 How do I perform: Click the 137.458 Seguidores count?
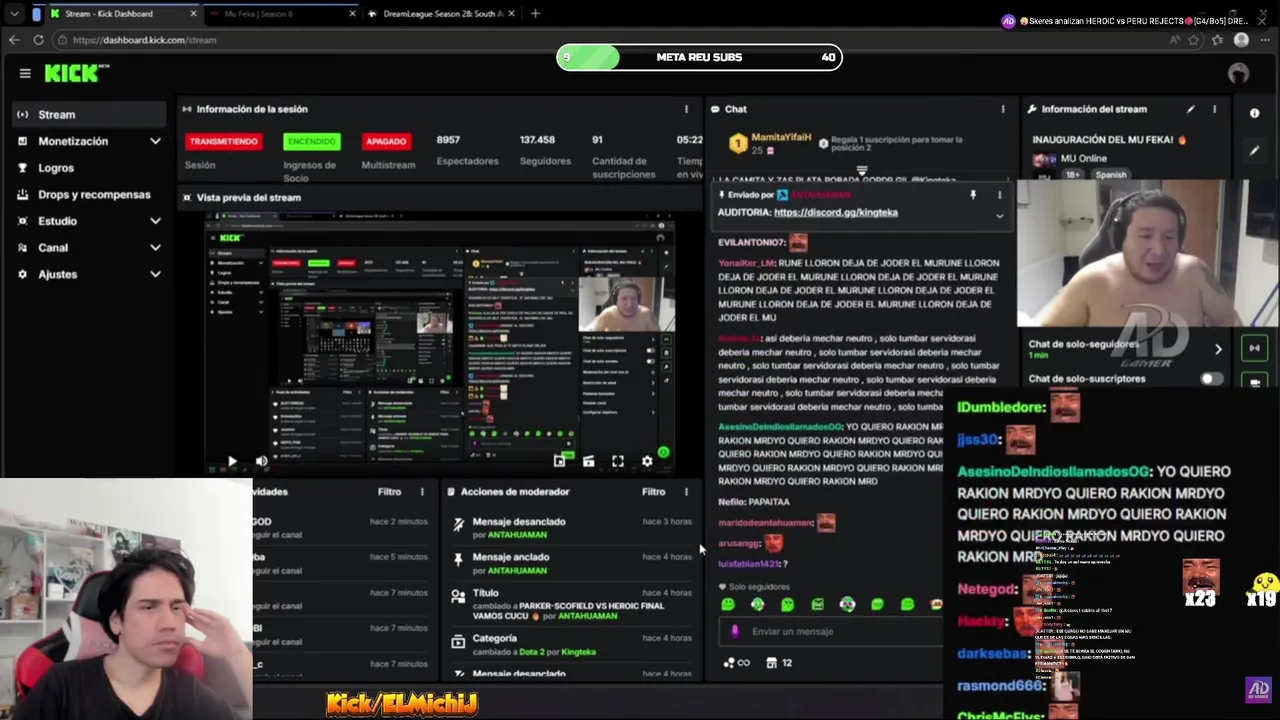[x=537, y=140]
